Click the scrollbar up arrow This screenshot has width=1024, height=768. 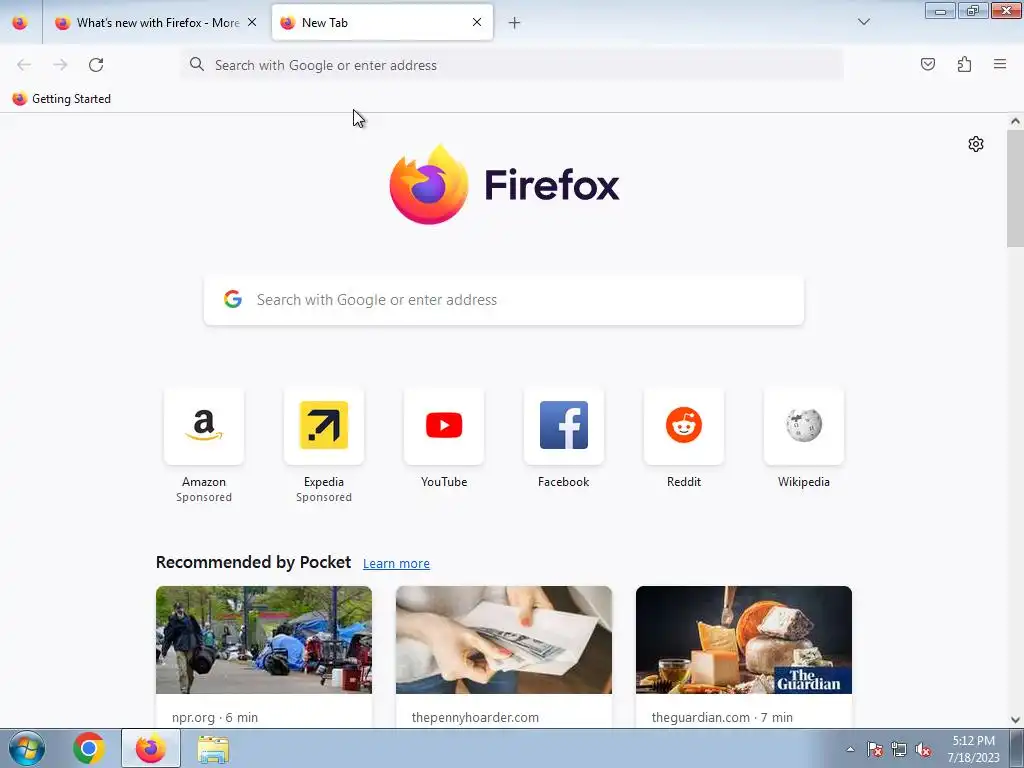point(1015,121)
